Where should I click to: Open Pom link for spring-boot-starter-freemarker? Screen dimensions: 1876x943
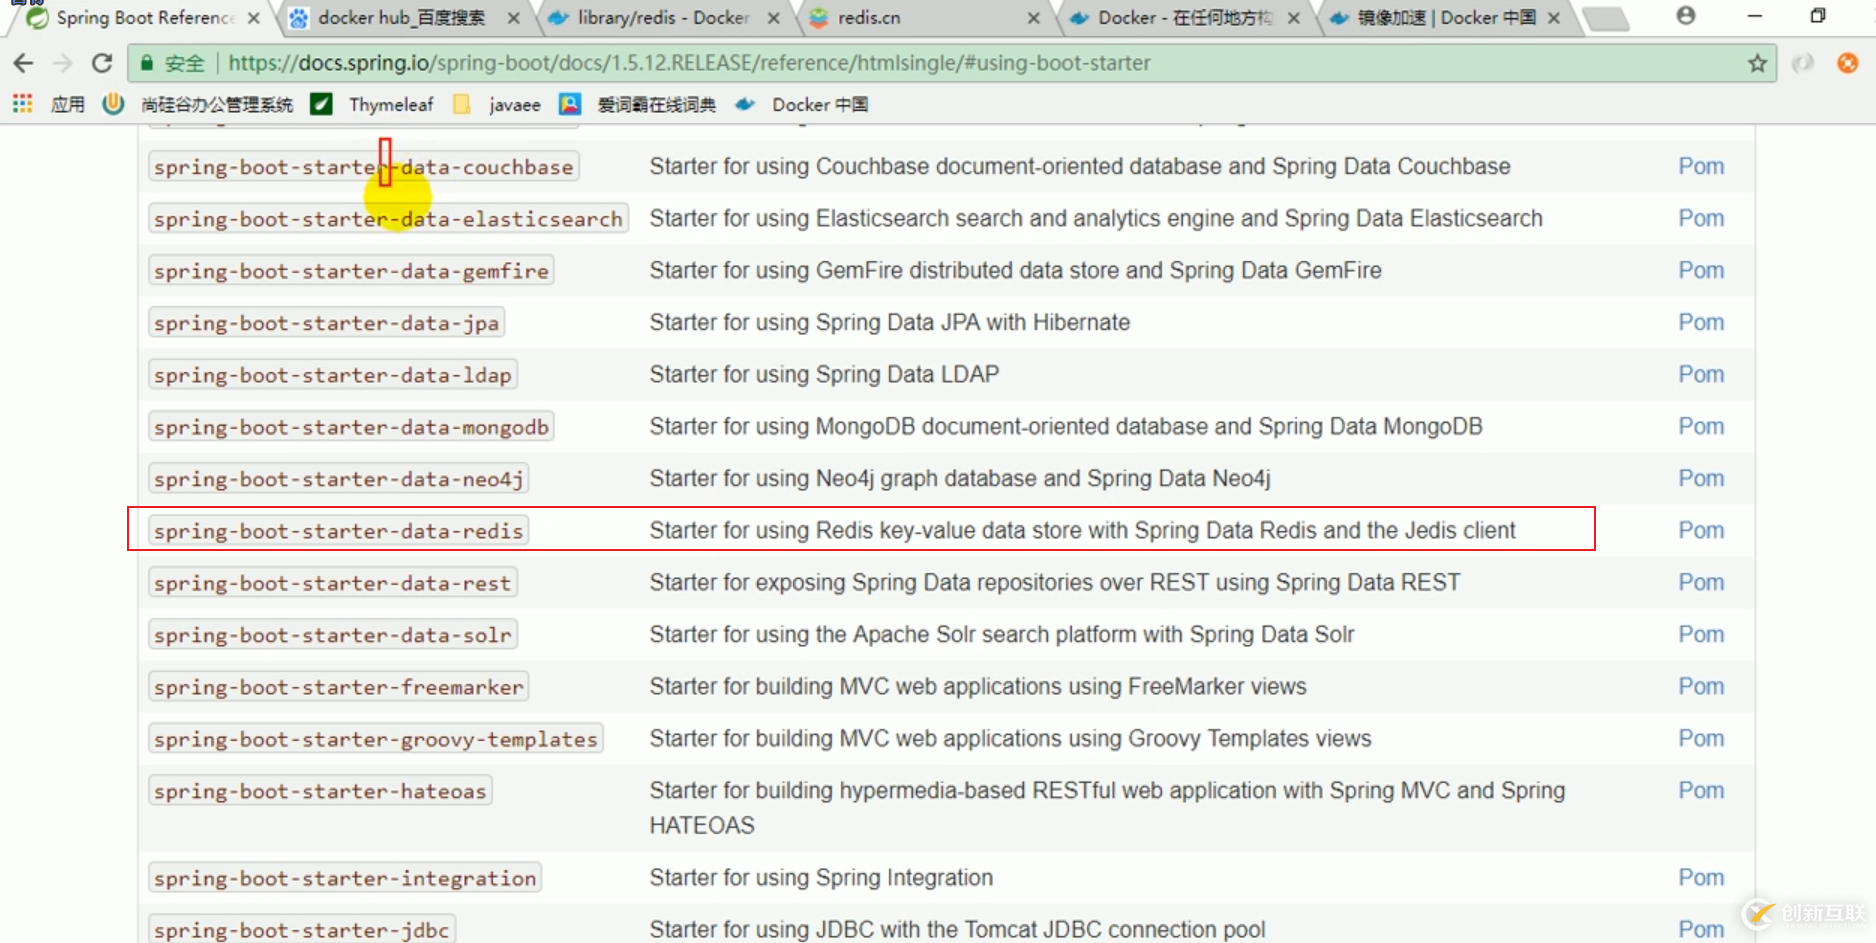(x=1700, y=686)
